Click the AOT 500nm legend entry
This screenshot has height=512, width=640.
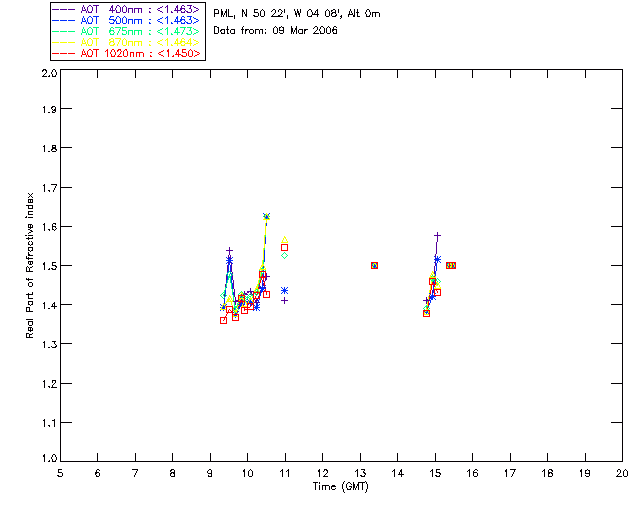click(x=127, y=20)
